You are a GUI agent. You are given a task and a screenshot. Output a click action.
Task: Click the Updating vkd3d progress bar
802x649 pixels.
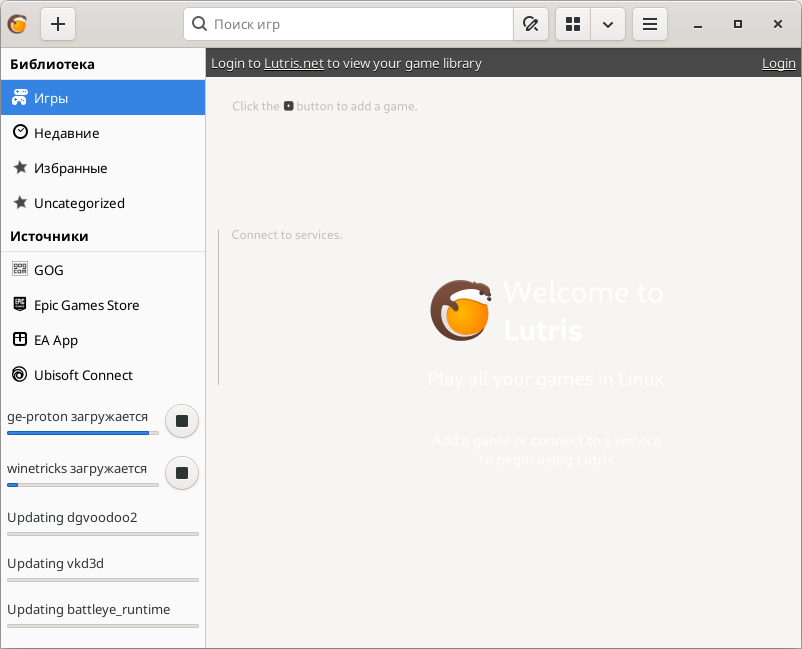coord(103,580)
